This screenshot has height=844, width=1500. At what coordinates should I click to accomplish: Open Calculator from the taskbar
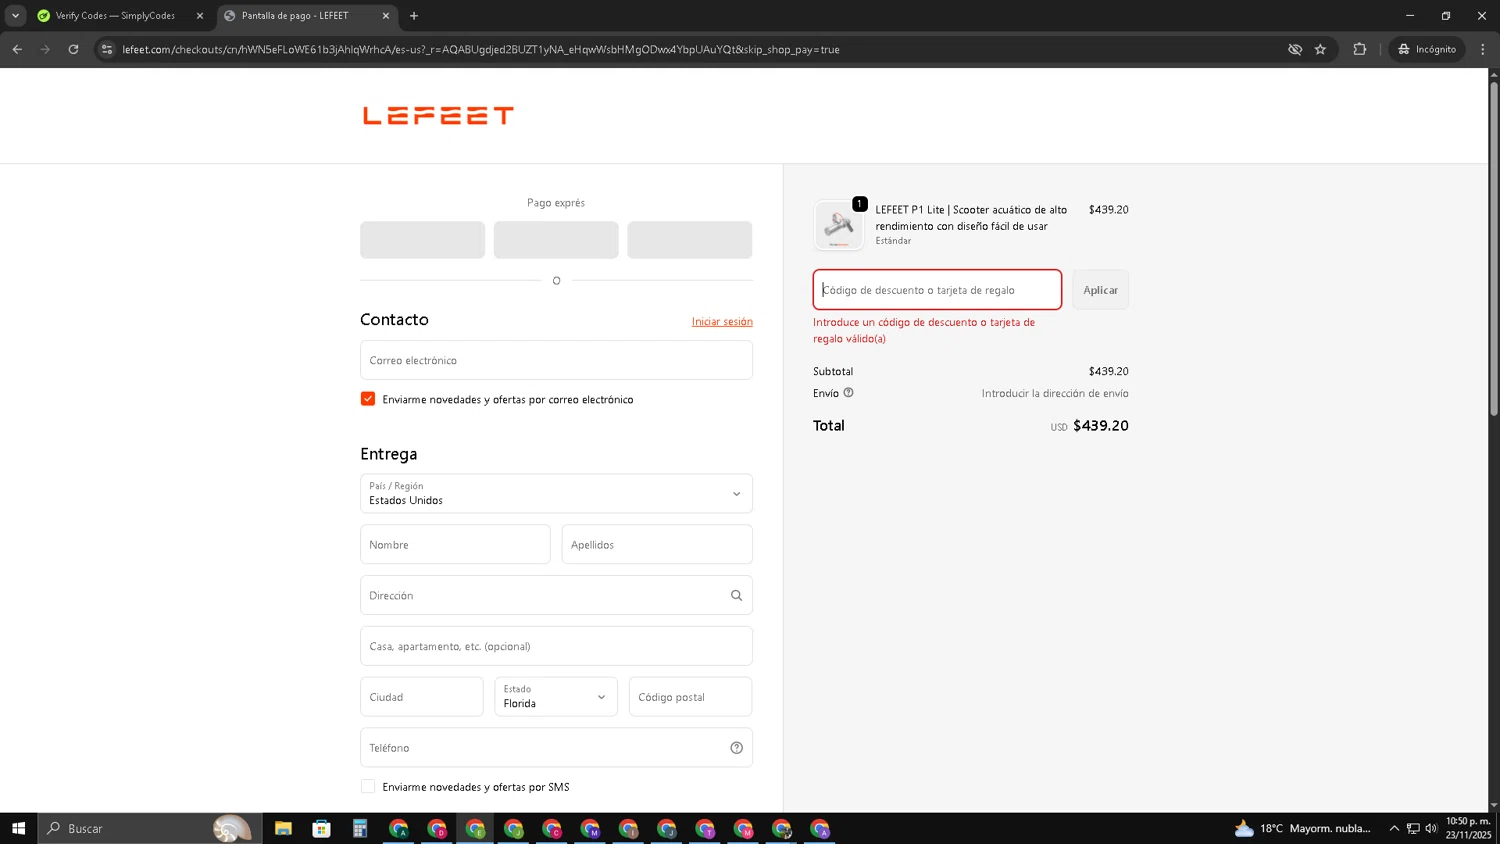[x=360, y=828]
